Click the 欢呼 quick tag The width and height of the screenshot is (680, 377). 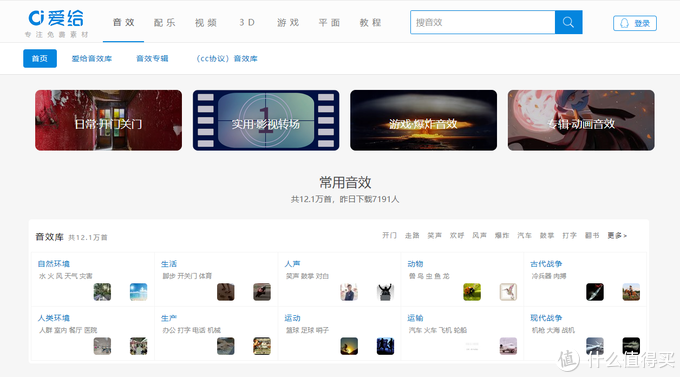[x=457, y=235]
